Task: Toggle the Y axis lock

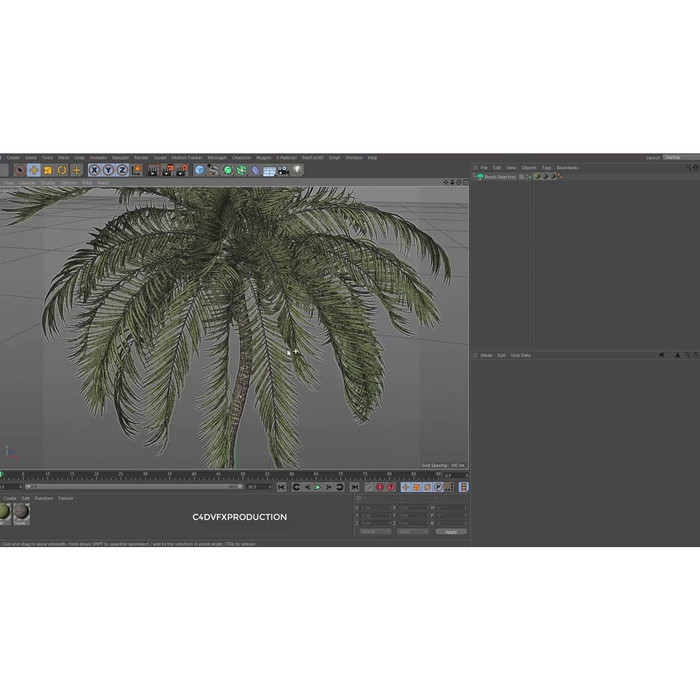Action: tap(108, 170)
